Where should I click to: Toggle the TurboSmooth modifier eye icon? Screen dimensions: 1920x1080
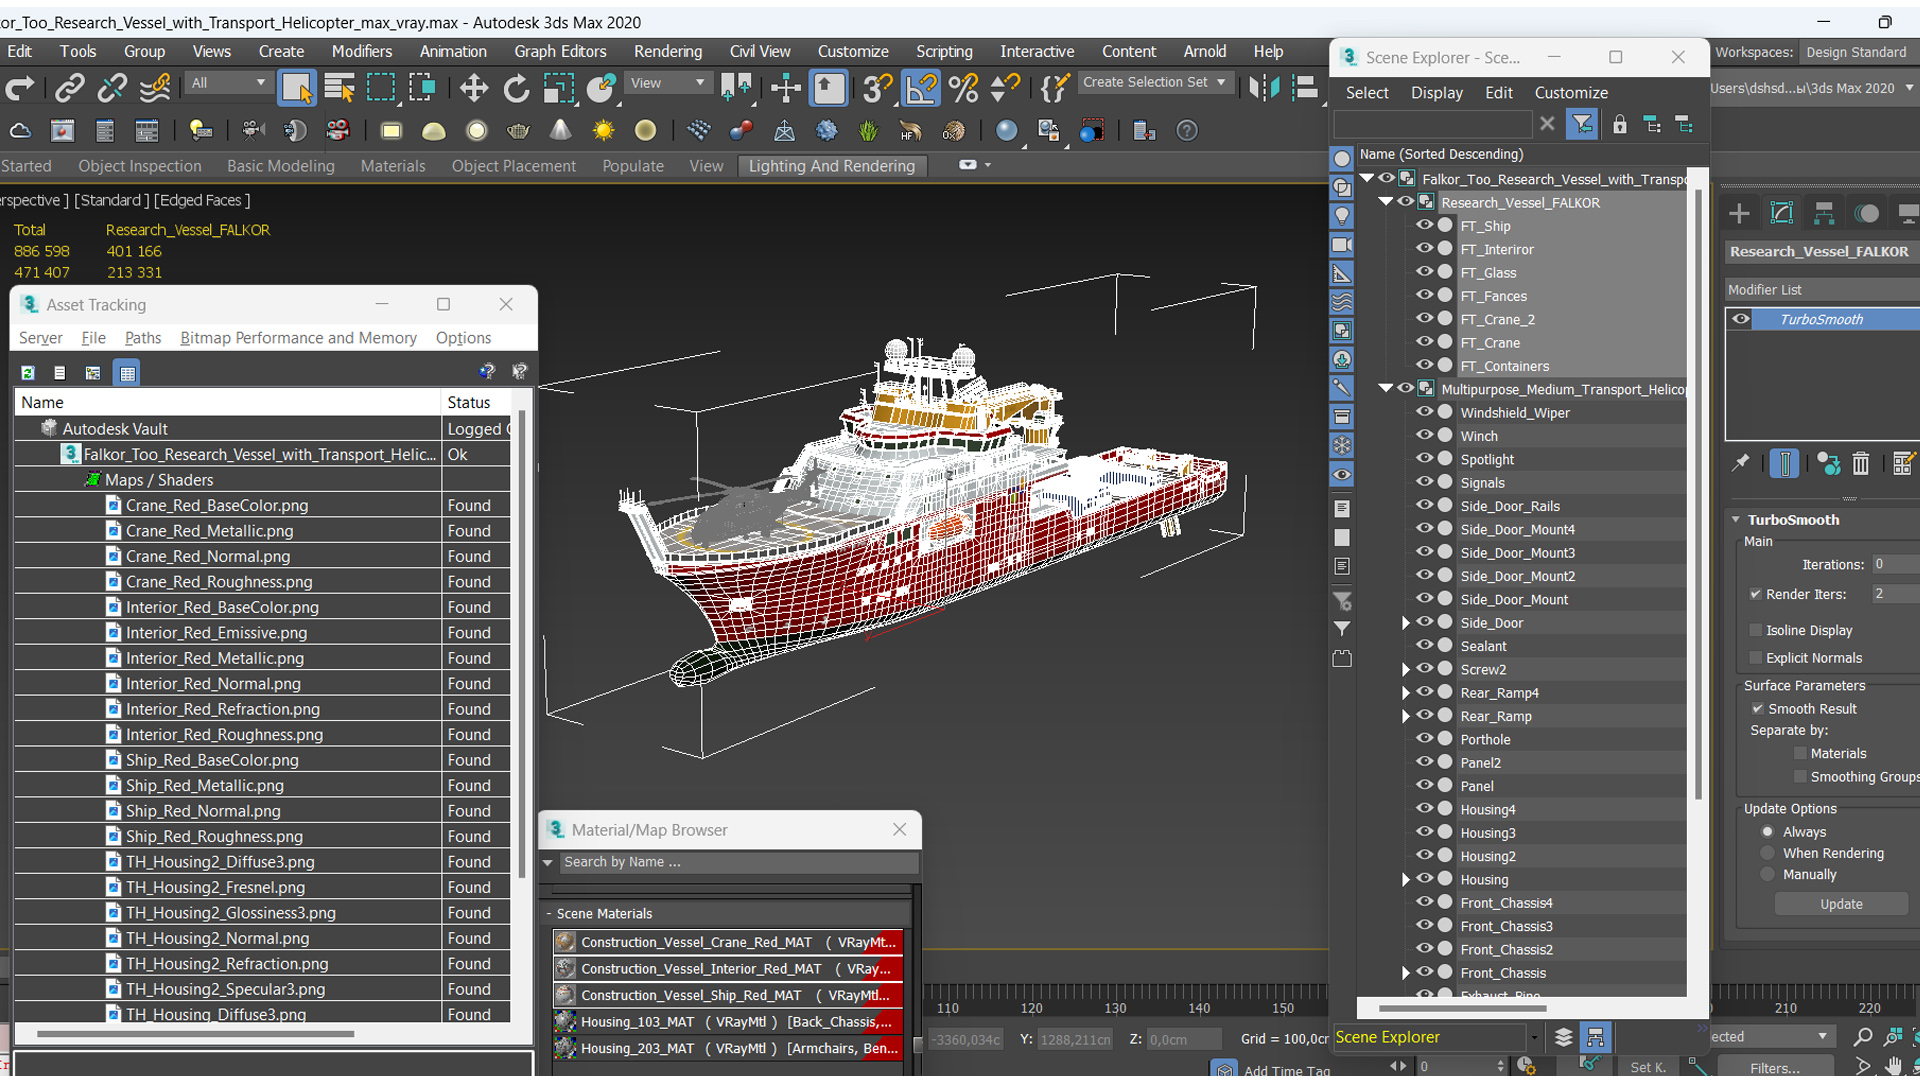click(1741, 319)
